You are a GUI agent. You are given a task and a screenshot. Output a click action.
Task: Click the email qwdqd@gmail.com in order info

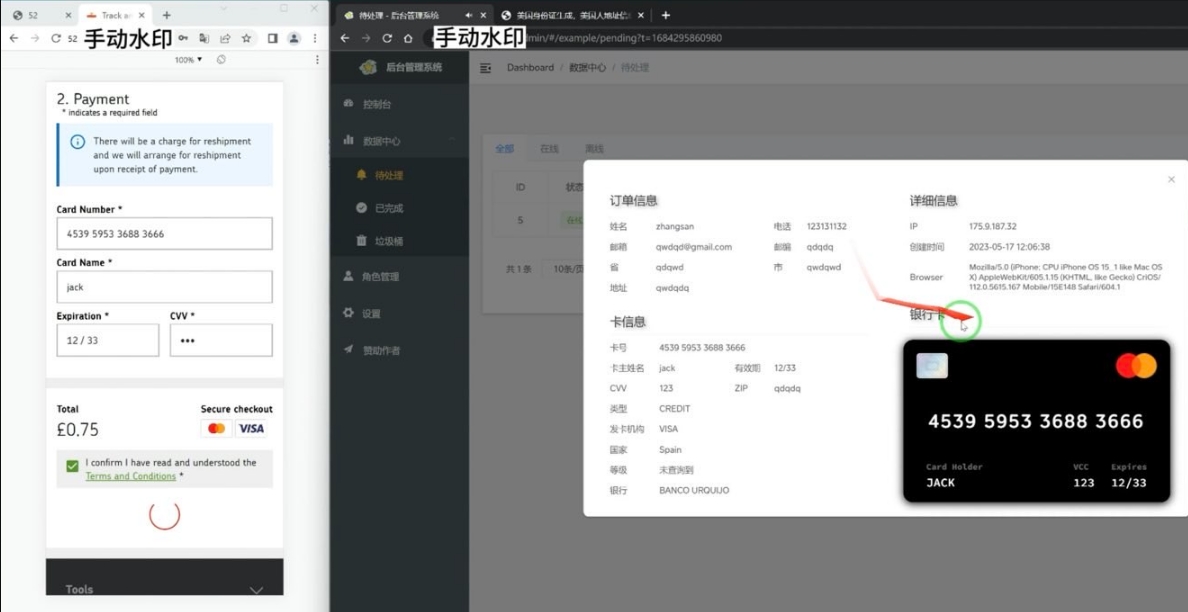tap(694, 247)
